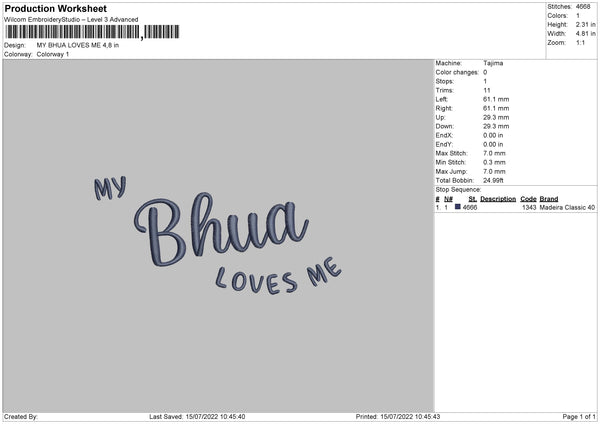600x424 pixels.
Task: Click 'Last Saved: 15/07/2022 10:45:40' footer text
Action: click(197, 417)
